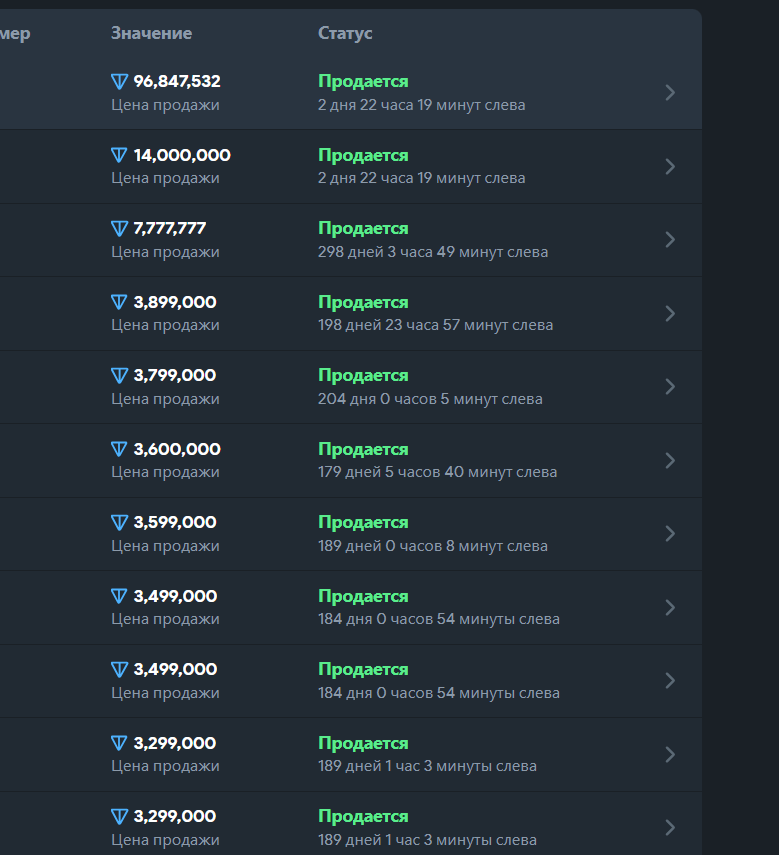
Task: Click the 3,799,000 price value
Action: (x=174, y=376)
